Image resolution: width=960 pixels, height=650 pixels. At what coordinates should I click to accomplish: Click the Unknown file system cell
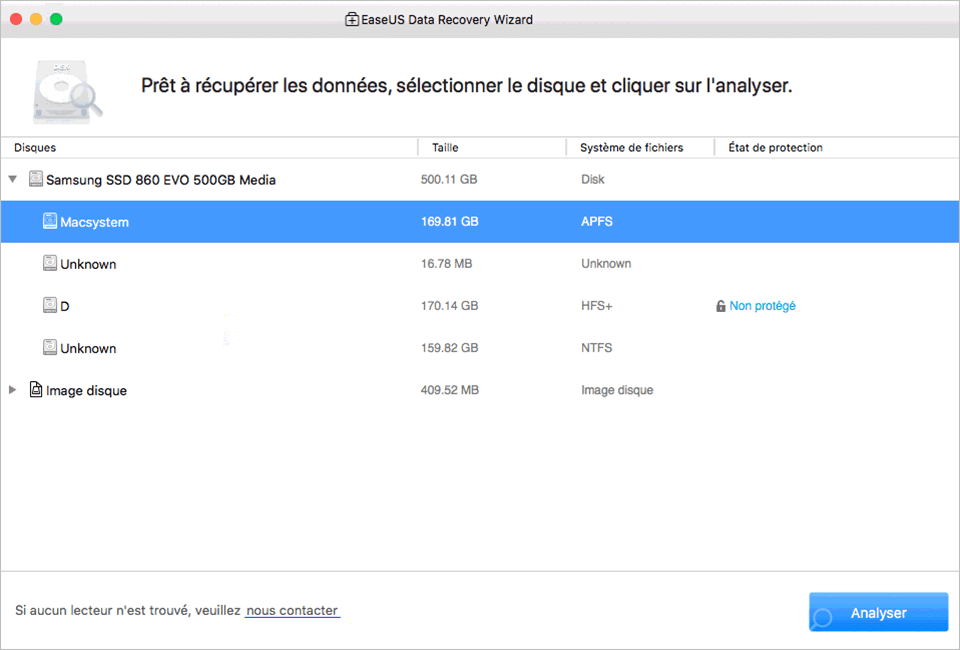[x=606, y=264]
